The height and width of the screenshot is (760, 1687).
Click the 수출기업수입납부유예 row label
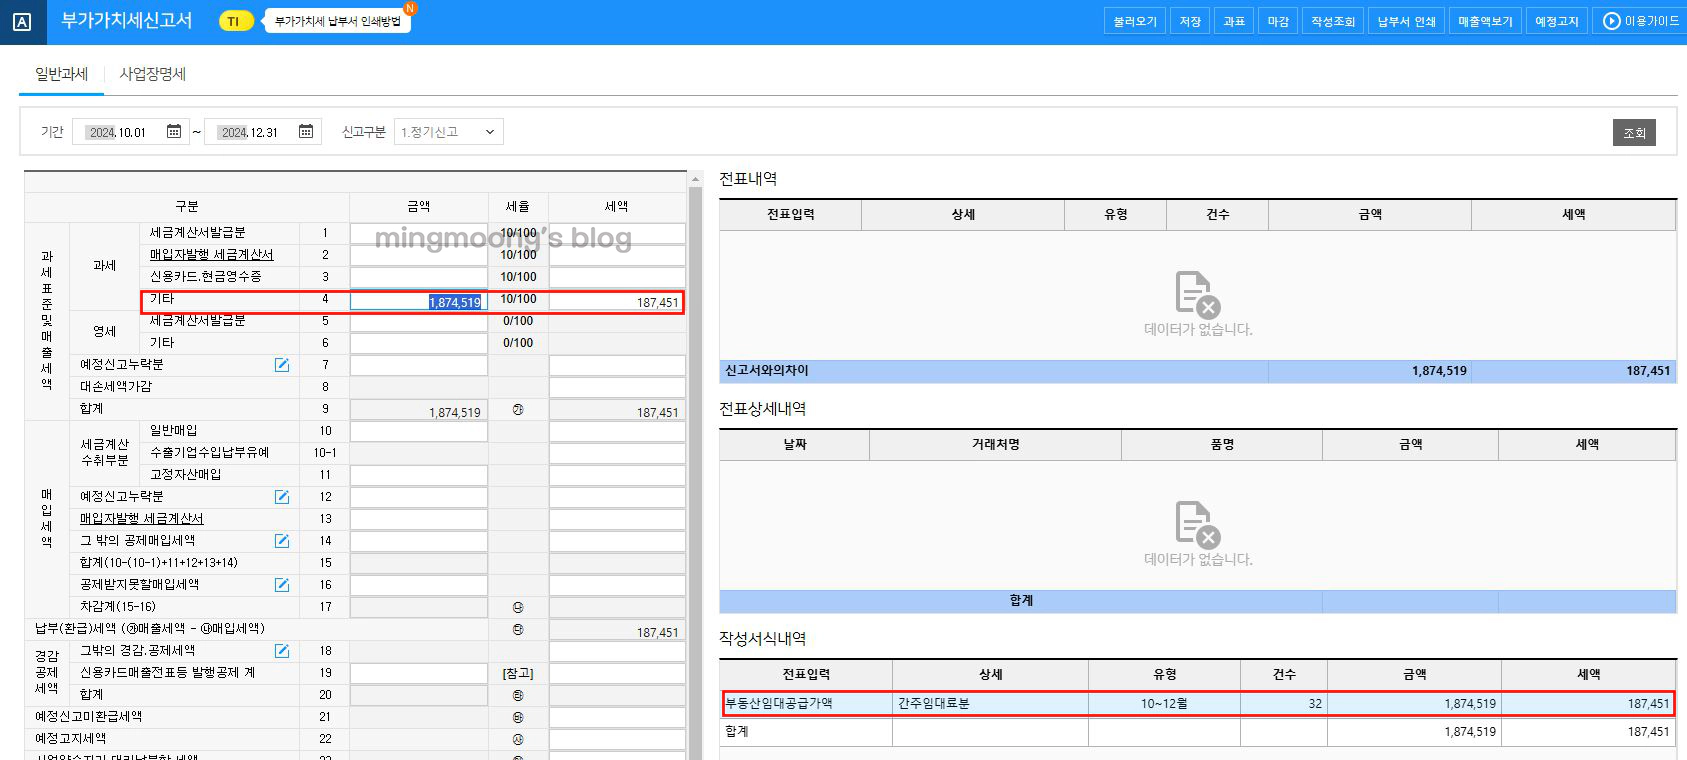[x=209, y=452]
